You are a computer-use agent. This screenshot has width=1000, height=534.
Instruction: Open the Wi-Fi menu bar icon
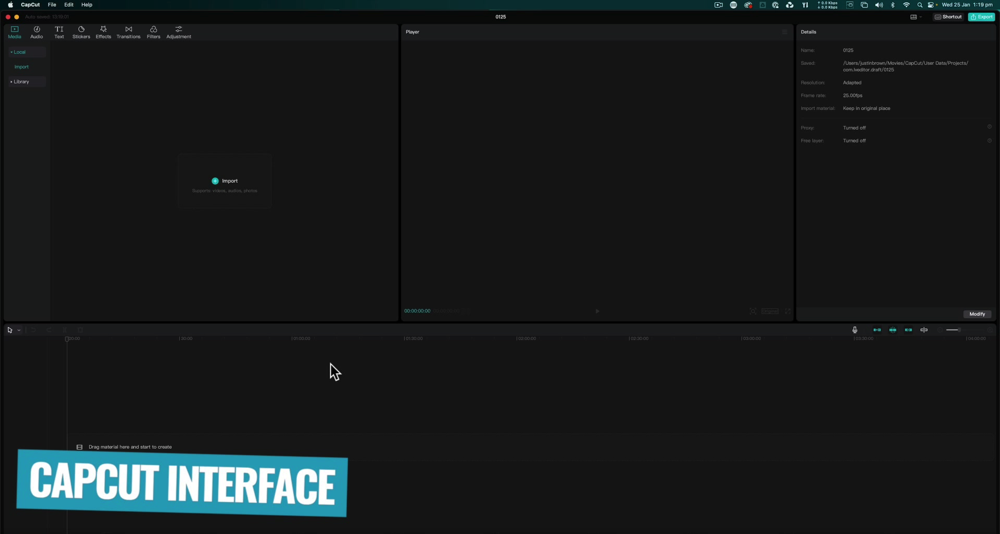pyautogui.click(x=906, y=4)
